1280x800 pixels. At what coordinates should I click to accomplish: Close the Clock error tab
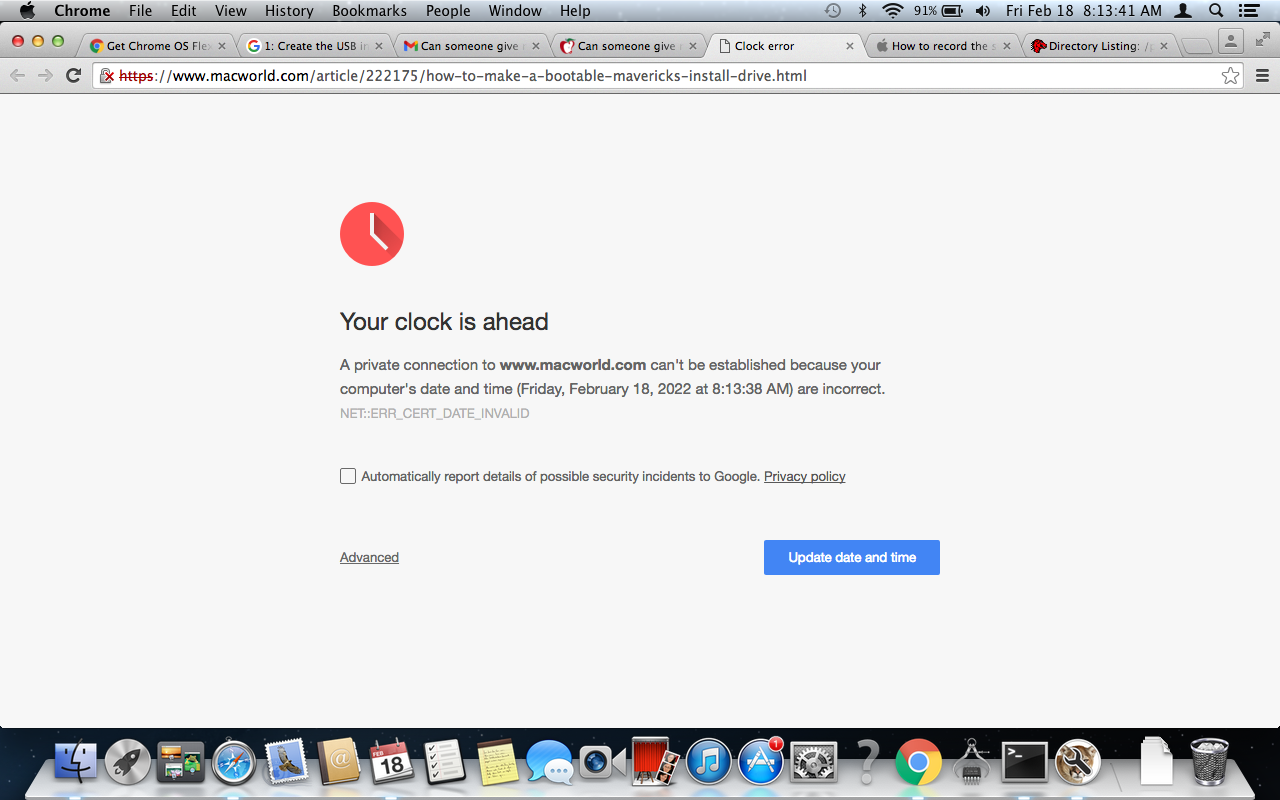click(850, 46)
